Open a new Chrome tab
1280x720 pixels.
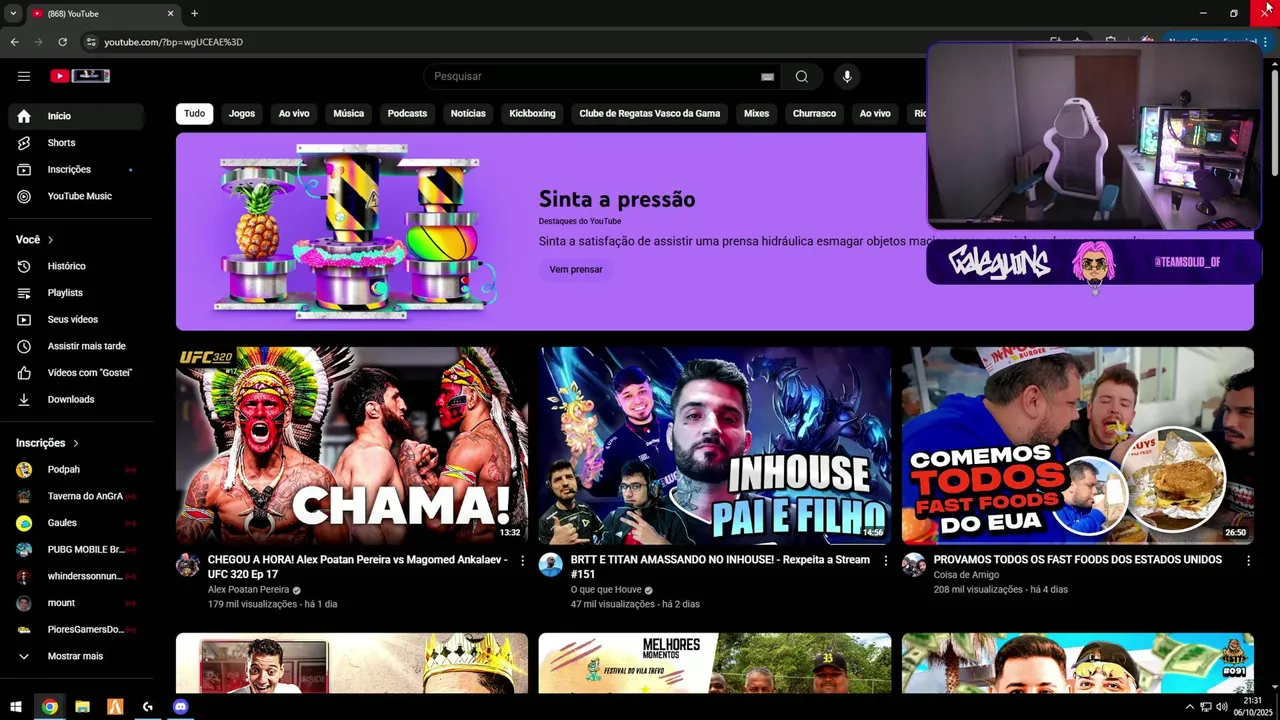tap(194, 13)
